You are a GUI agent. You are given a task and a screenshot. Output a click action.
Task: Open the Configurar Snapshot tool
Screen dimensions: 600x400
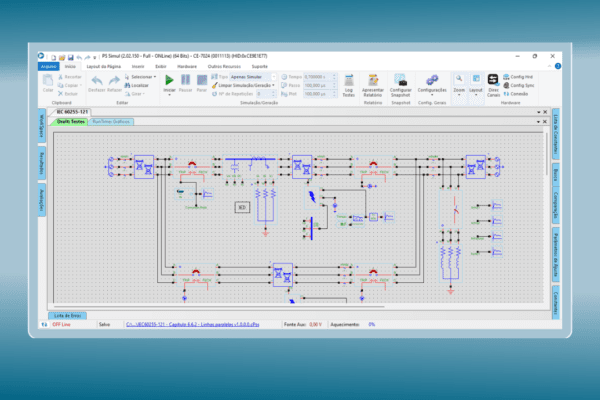401,85
